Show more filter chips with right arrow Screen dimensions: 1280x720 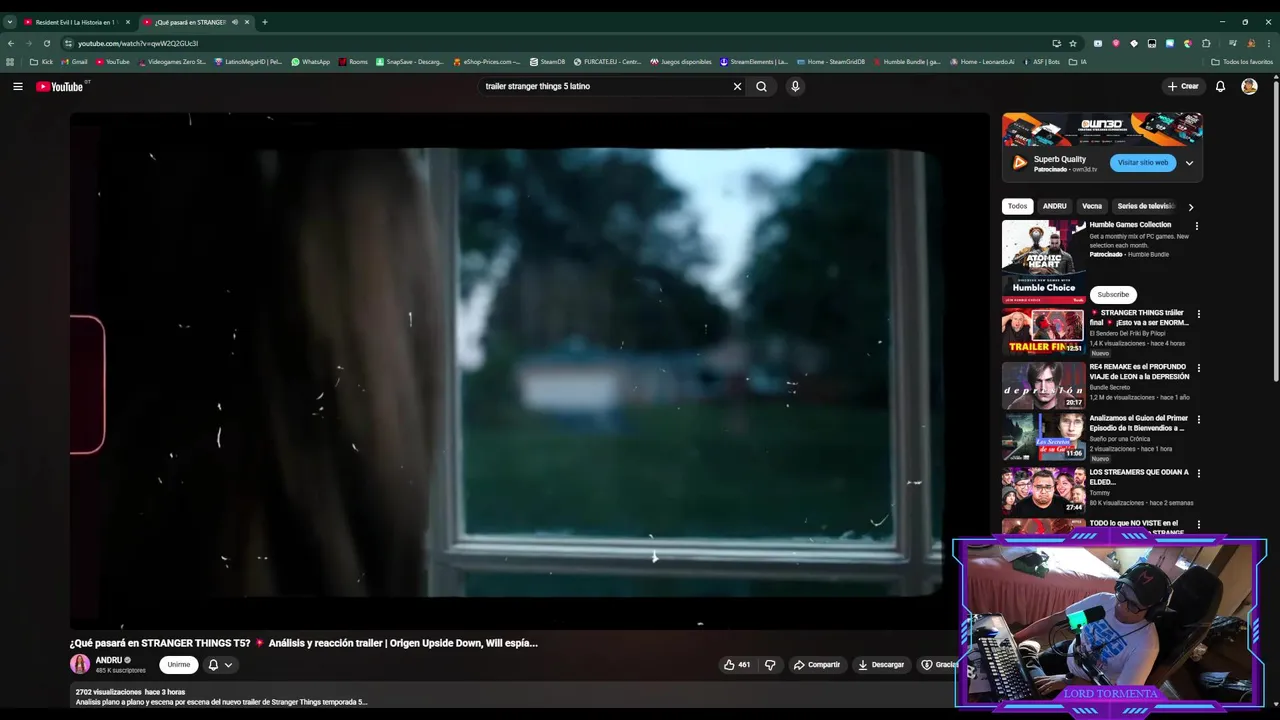pos(1190,207)
